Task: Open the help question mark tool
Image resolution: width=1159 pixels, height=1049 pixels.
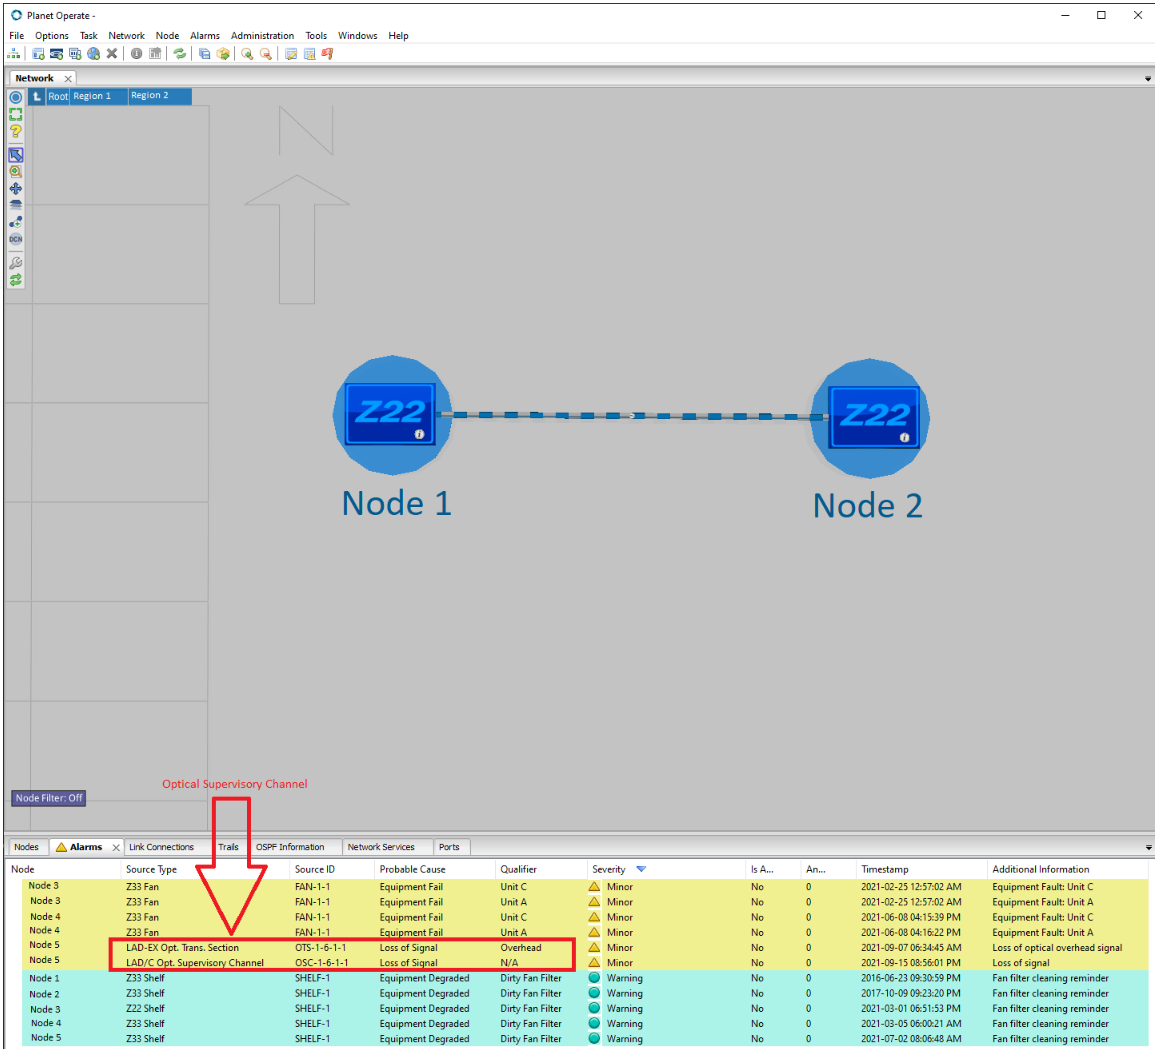Action: 15,131
